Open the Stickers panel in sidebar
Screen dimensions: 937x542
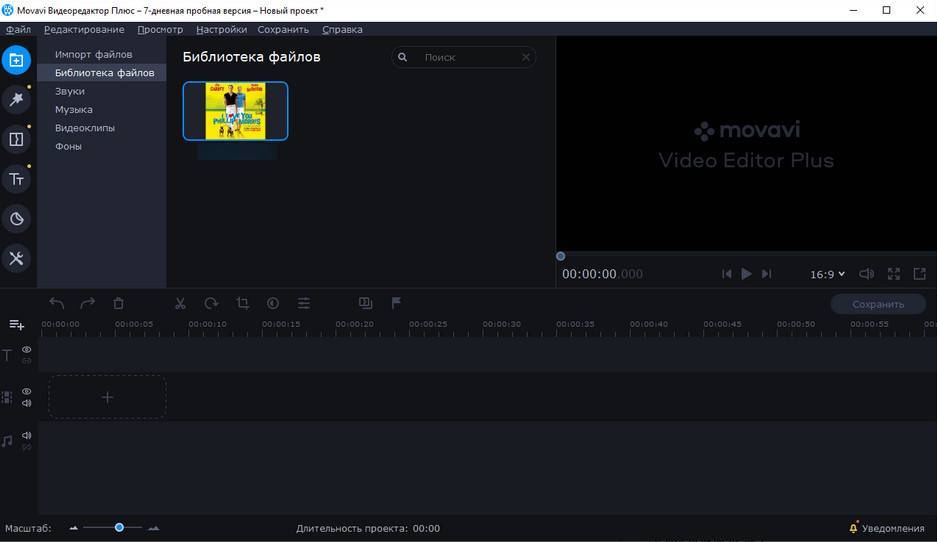(16, 219)
